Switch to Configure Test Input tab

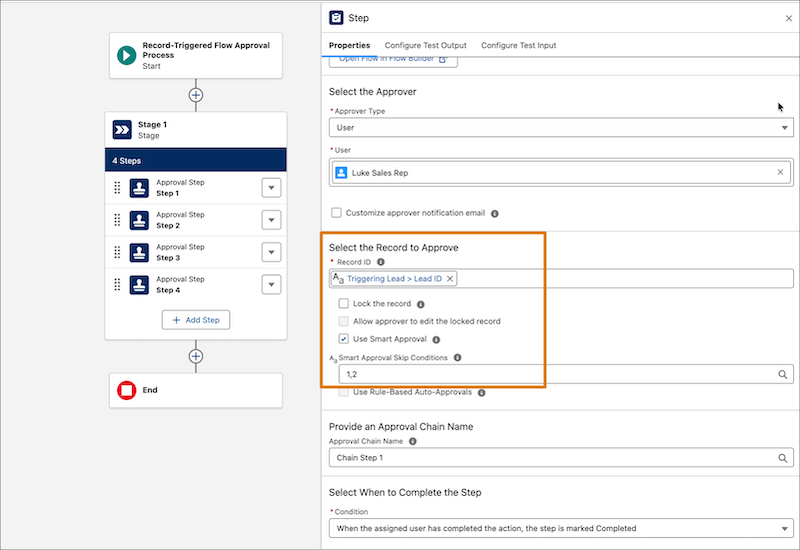pos(518,45)
